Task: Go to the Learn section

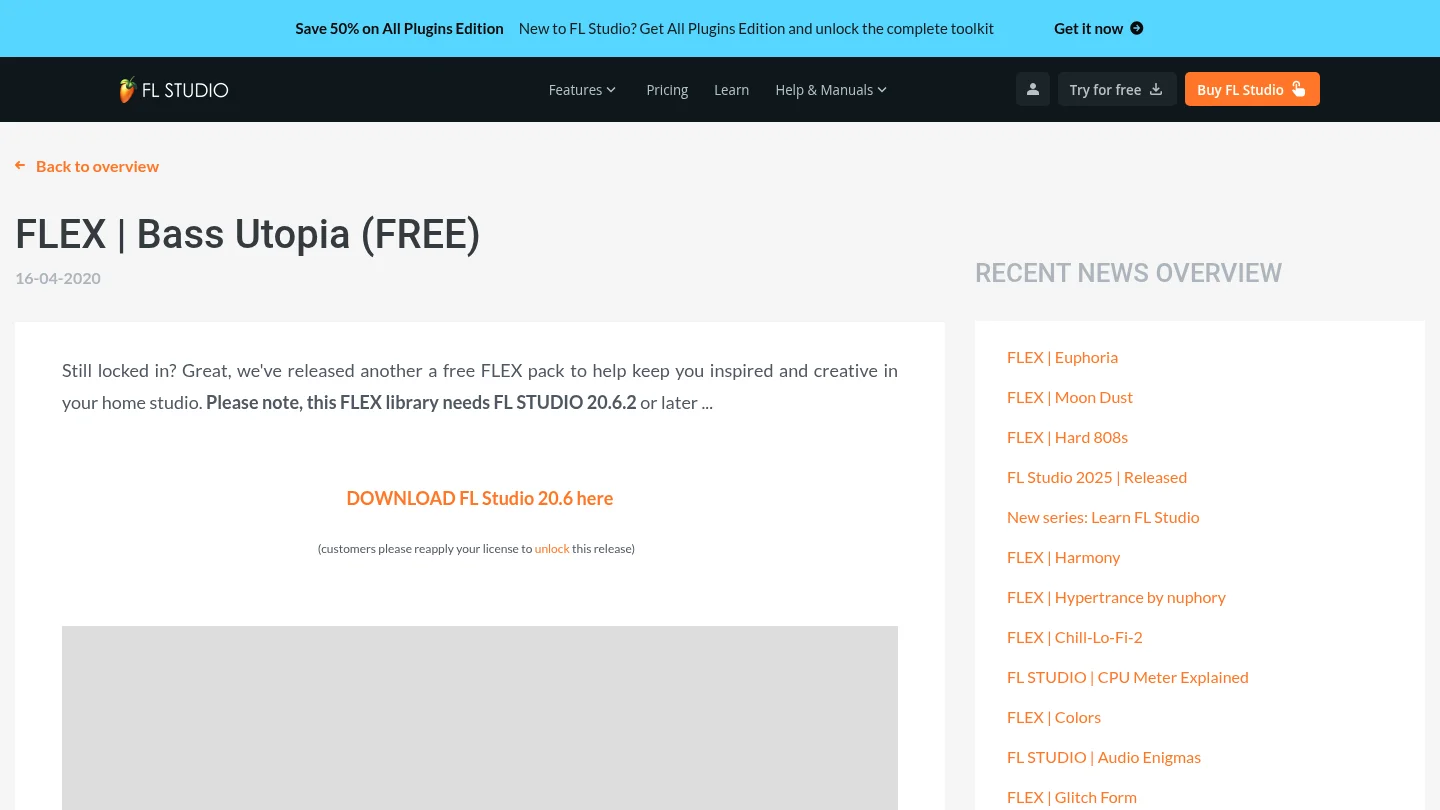Action: coord(731,90)
